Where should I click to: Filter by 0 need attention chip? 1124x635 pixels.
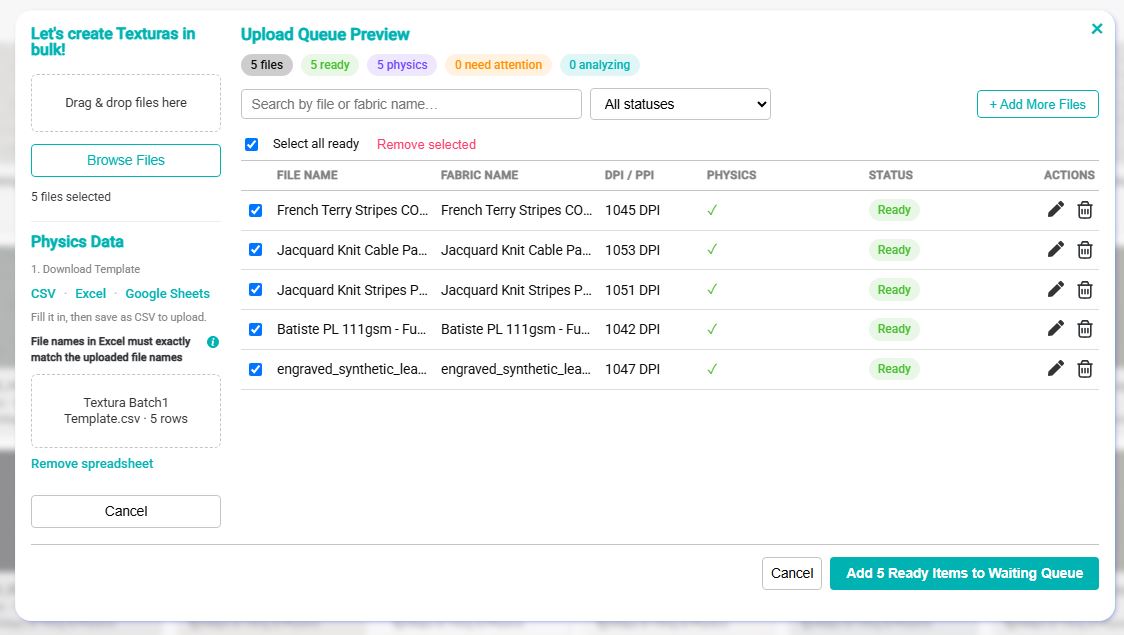tap(498, 65)
